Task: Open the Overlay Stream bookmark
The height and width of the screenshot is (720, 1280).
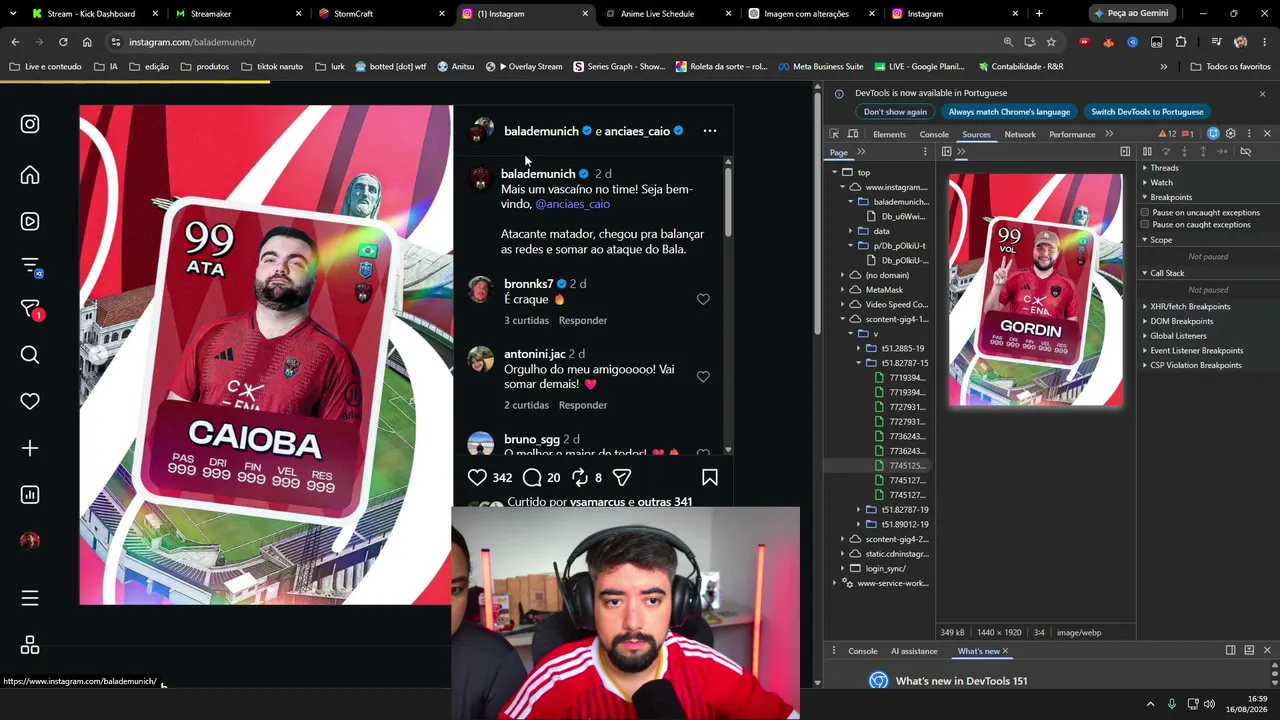Action: coord(523,67)
